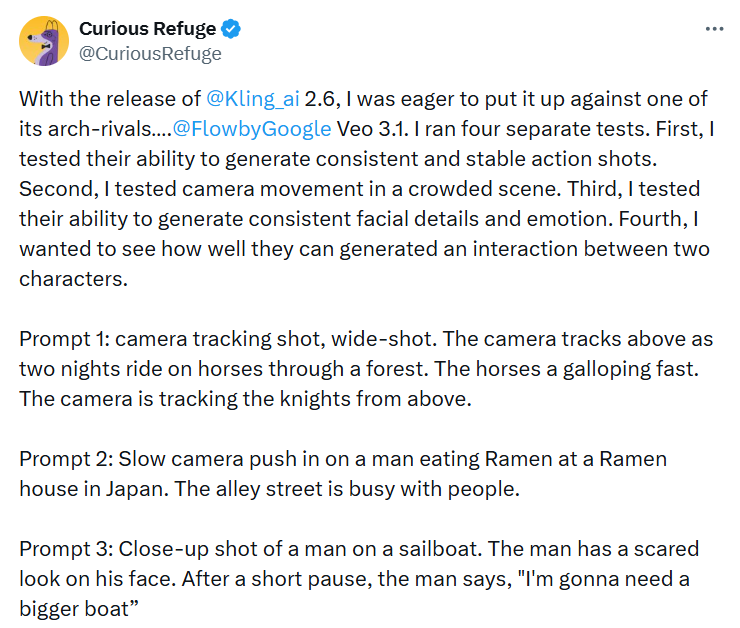Click the Curious Refuge display name
The height and width of the screenshot is (628, 740).
[147, 29]
